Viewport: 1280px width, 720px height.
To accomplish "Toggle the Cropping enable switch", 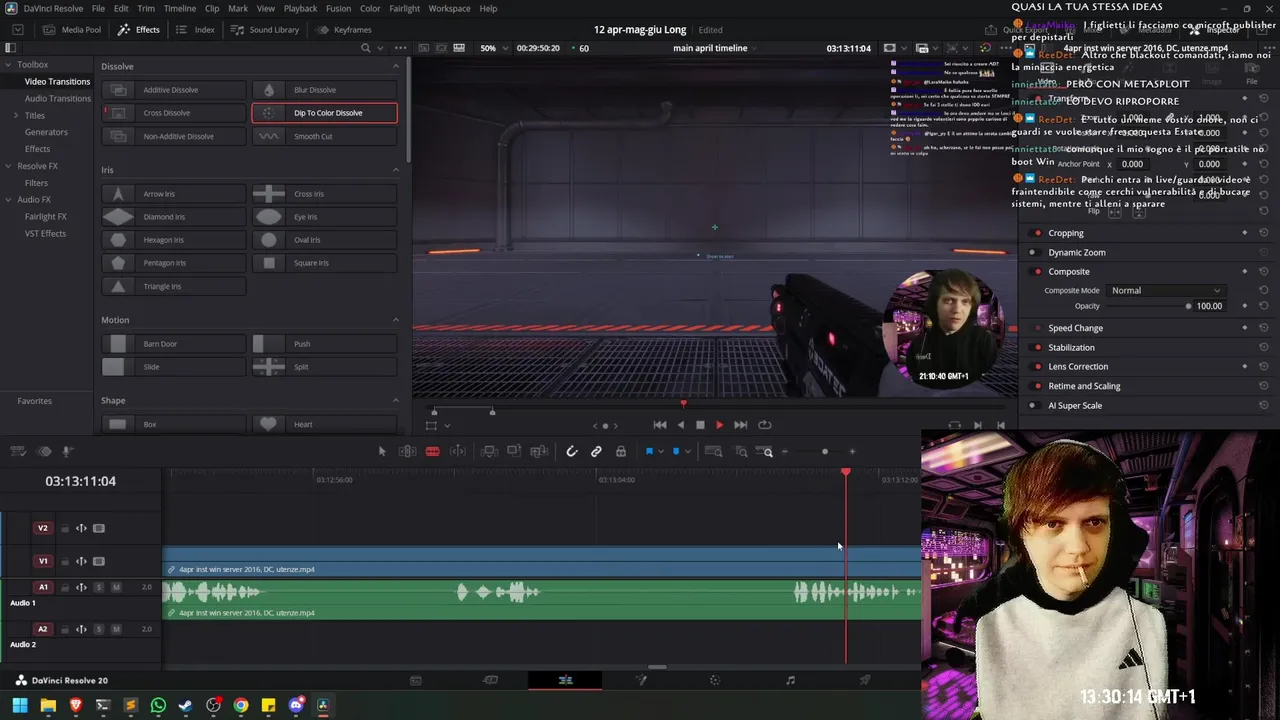I will (1037, 233).
